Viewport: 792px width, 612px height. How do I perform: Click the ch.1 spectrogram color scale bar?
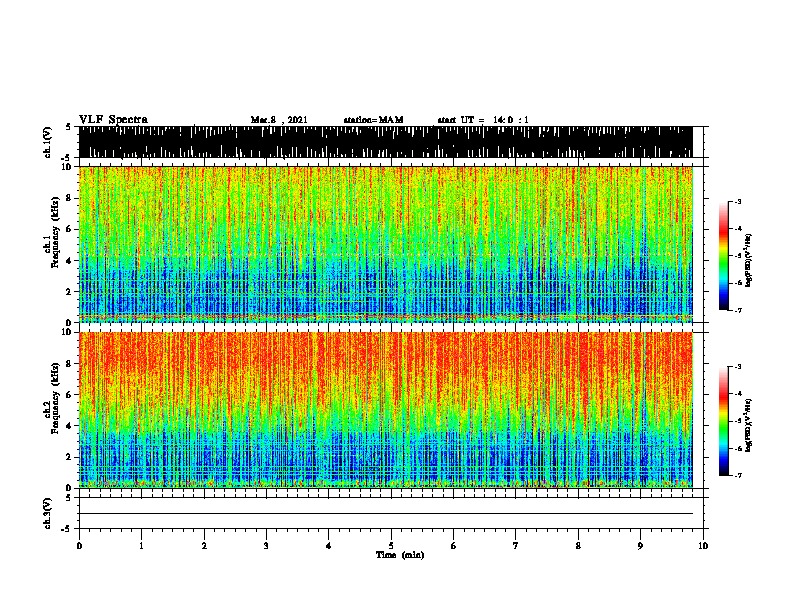[x=724, y=256]
